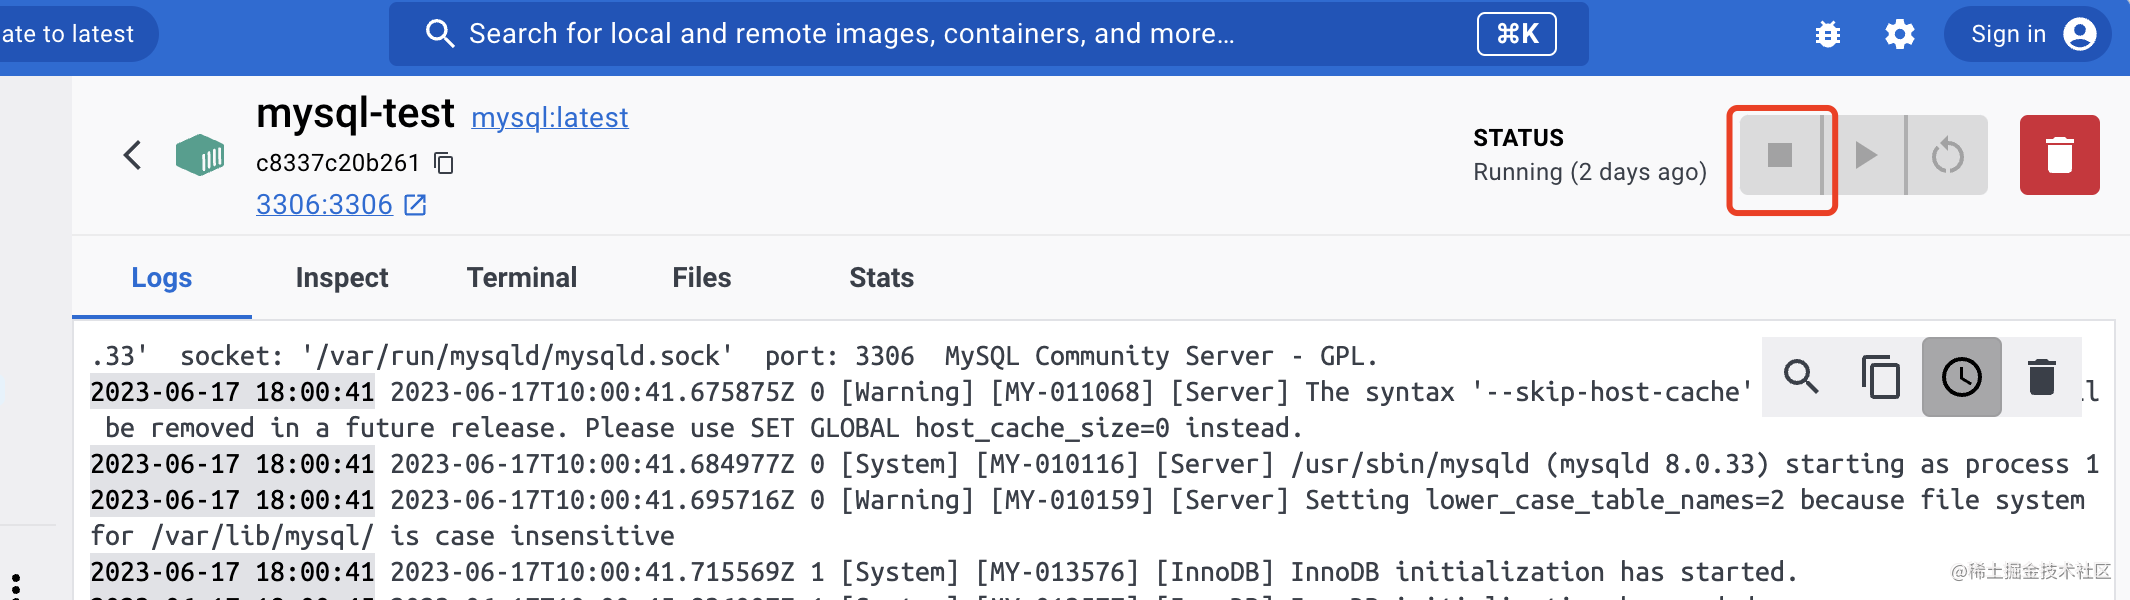Copy the logs to clipboard

pos(1881,377)
